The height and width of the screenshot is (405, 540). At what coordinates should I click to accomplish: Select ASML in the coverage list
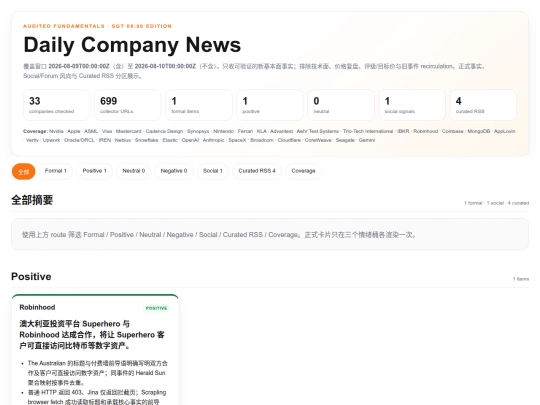click(x=91, y=131)
